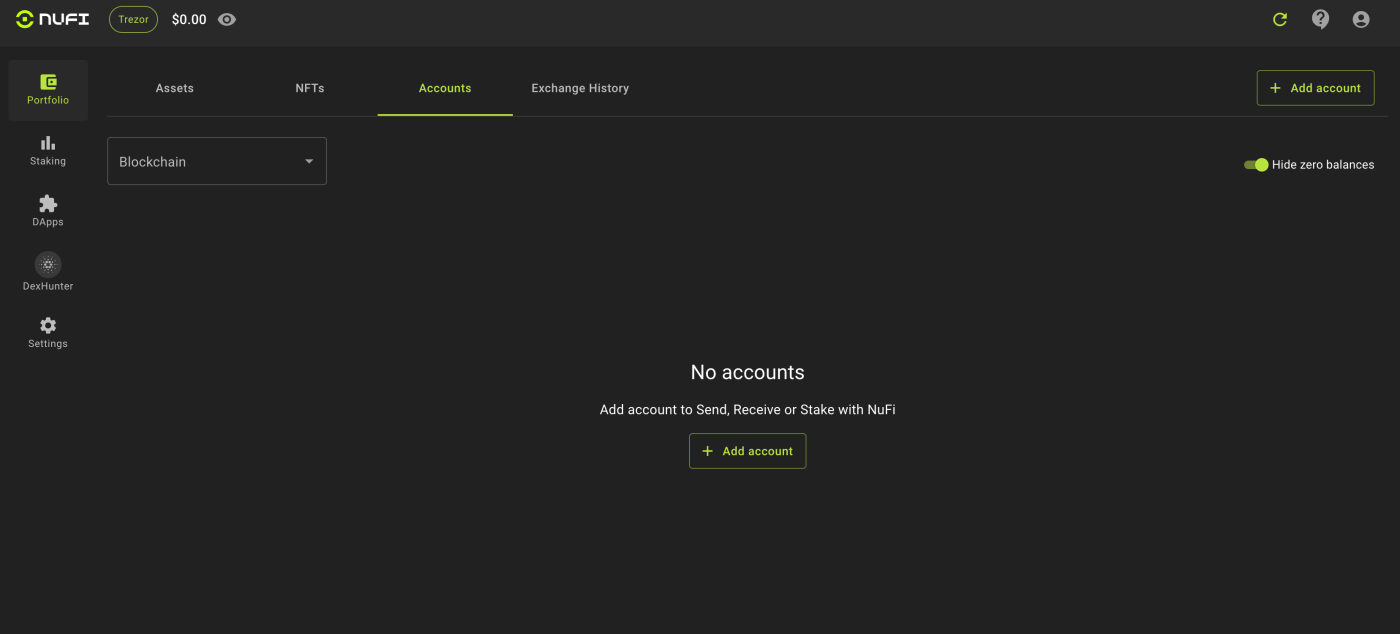This screenshot has height=634, width=1400.
Task: Open the user profile icon
Action: pyautogui.click(x=1361, y=19)
